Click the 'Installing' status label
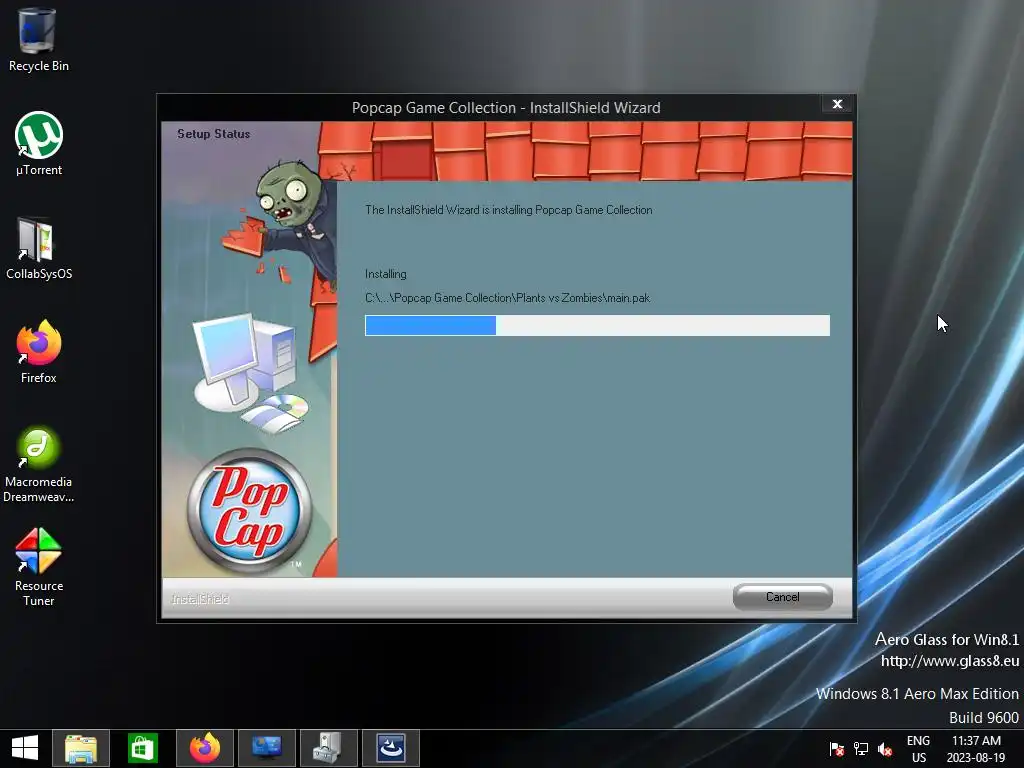Viewport: 1024px width, 768px height. (385, 274)
